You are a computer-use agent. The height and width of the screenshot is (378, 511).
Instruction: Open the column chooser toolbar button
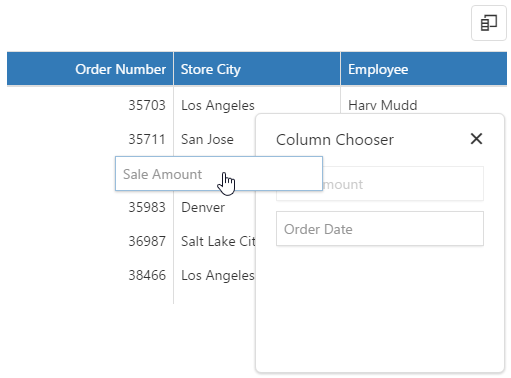[489, 23]
